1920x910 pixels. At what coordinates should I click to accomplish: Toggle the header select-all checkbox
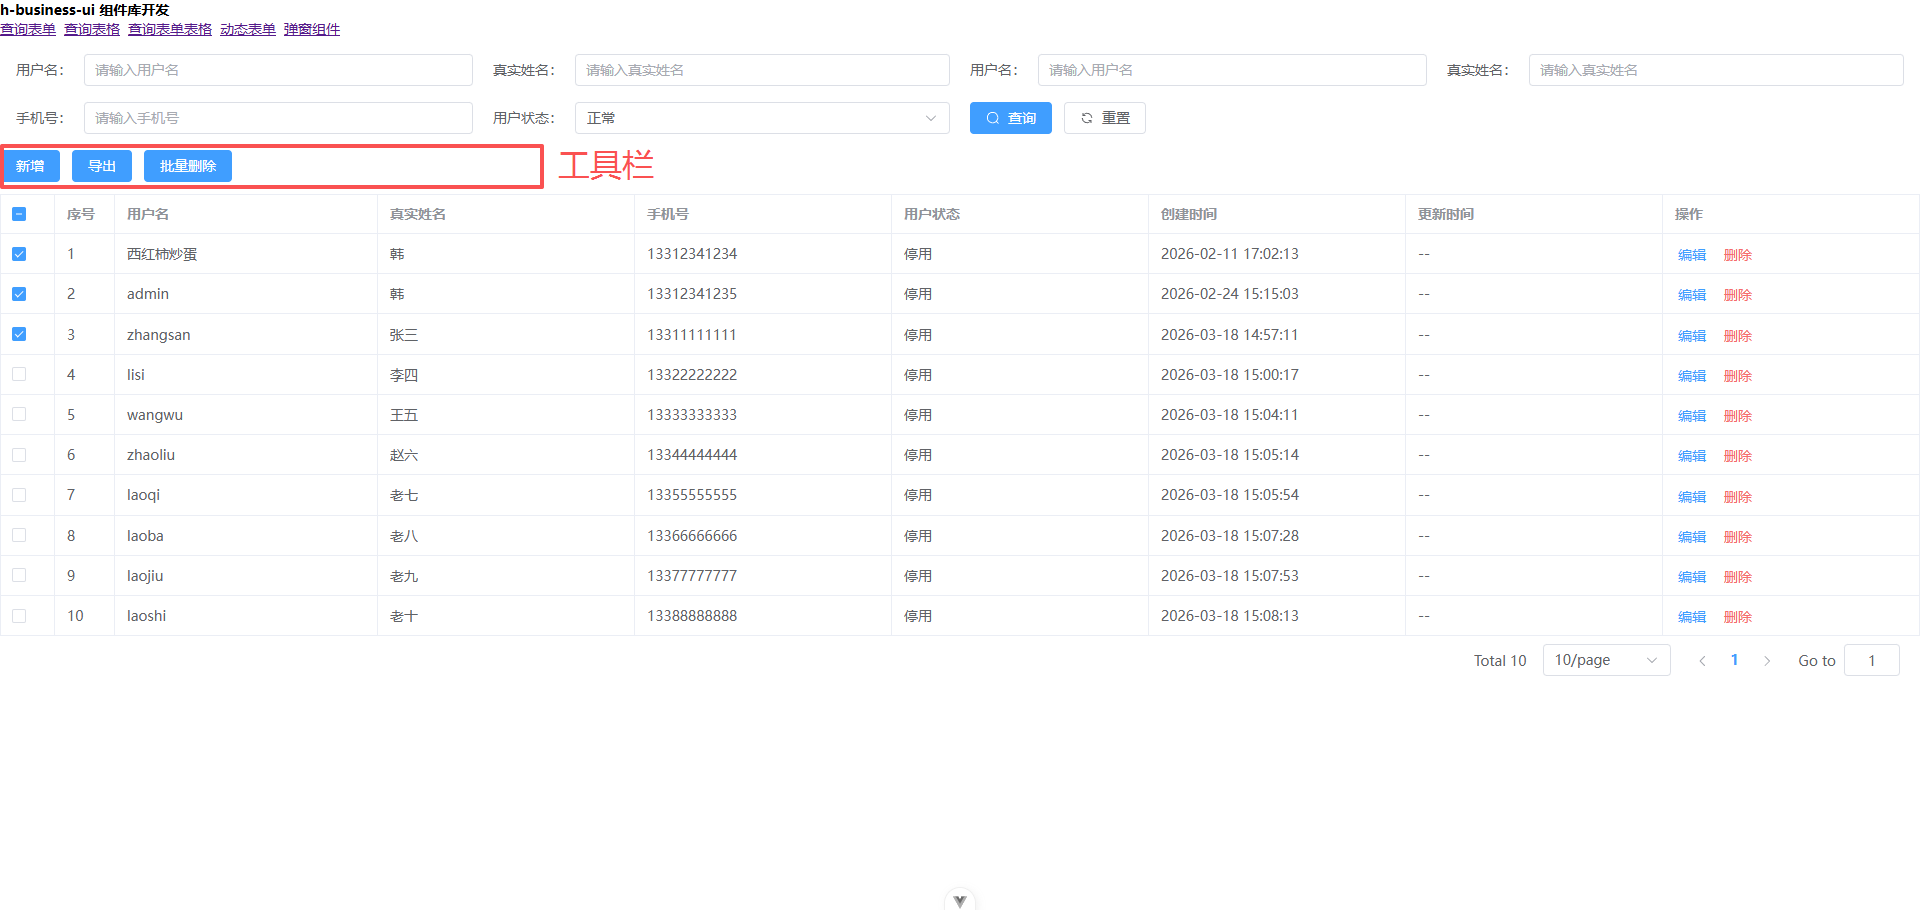pos(19,214)
